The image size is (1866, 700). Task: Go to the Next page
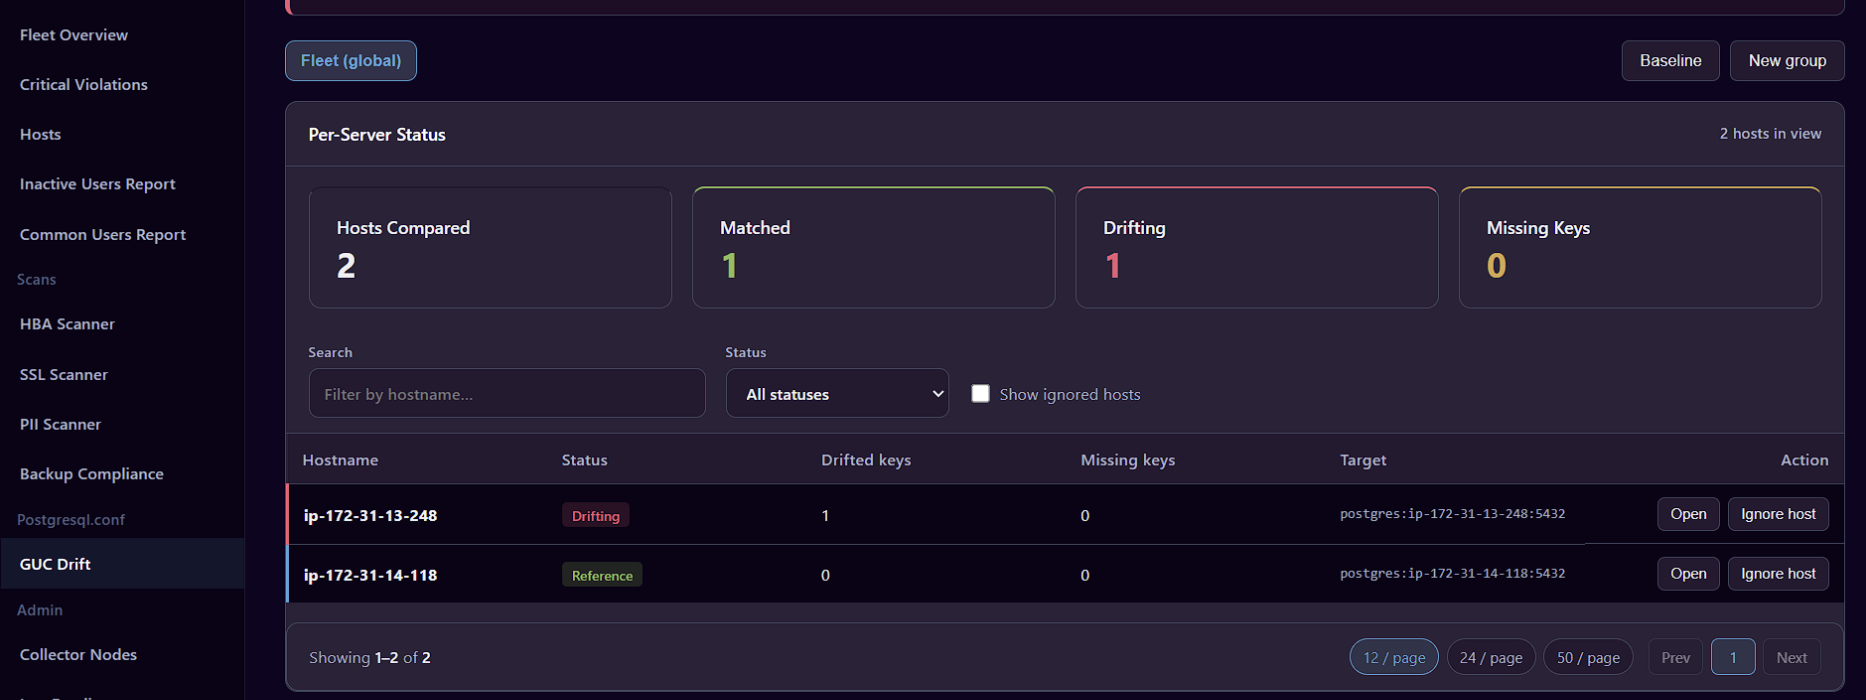pos(1791,657)
